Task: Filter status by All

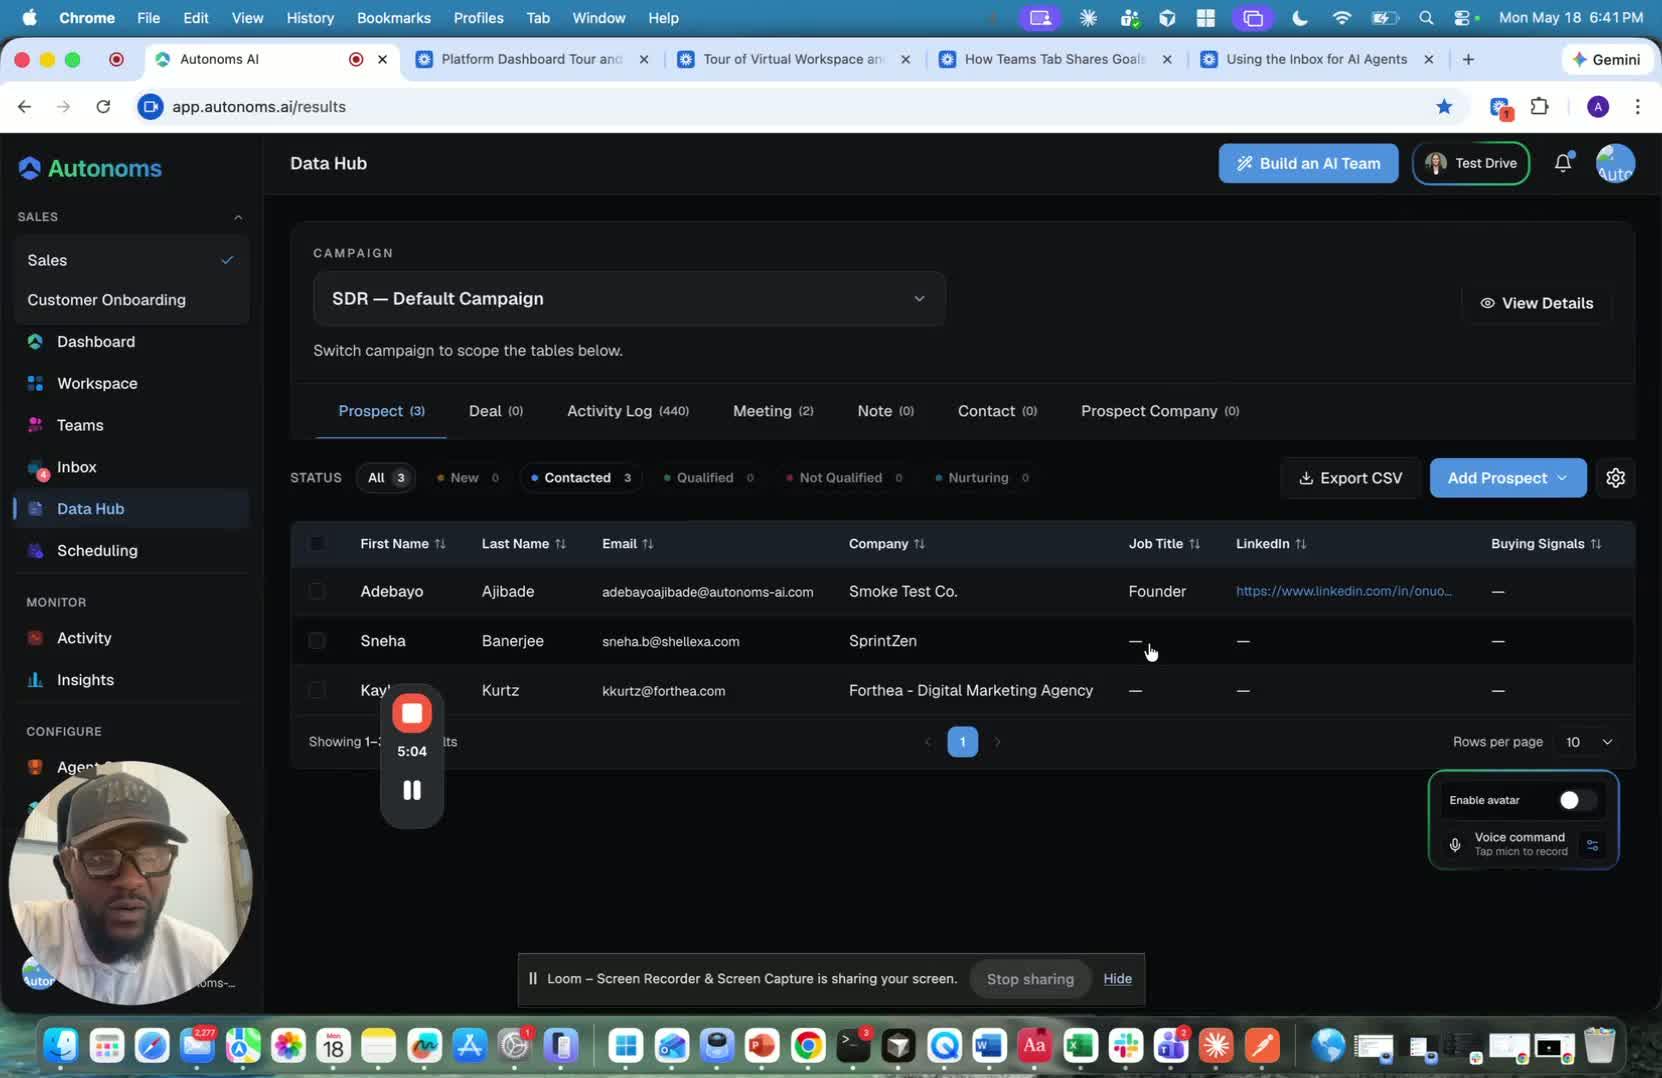Action: (x=386, y=478)
